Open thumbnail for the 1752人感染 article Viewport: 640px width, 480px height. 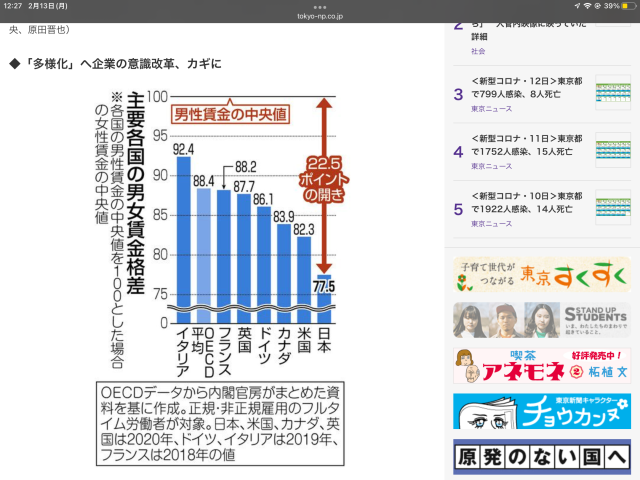tap(612, 152)
